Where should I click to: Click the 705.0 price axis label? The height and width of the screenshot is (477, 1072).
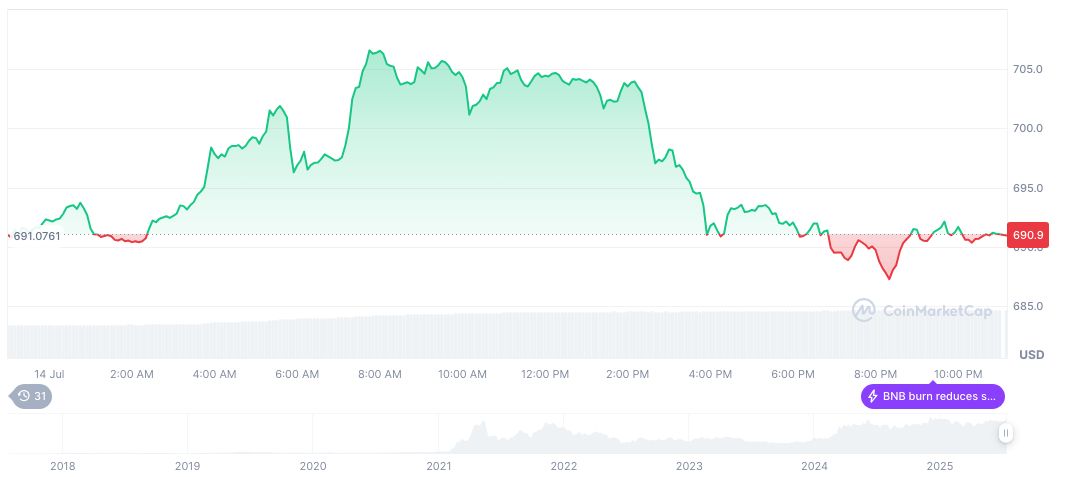(1028, 69)
